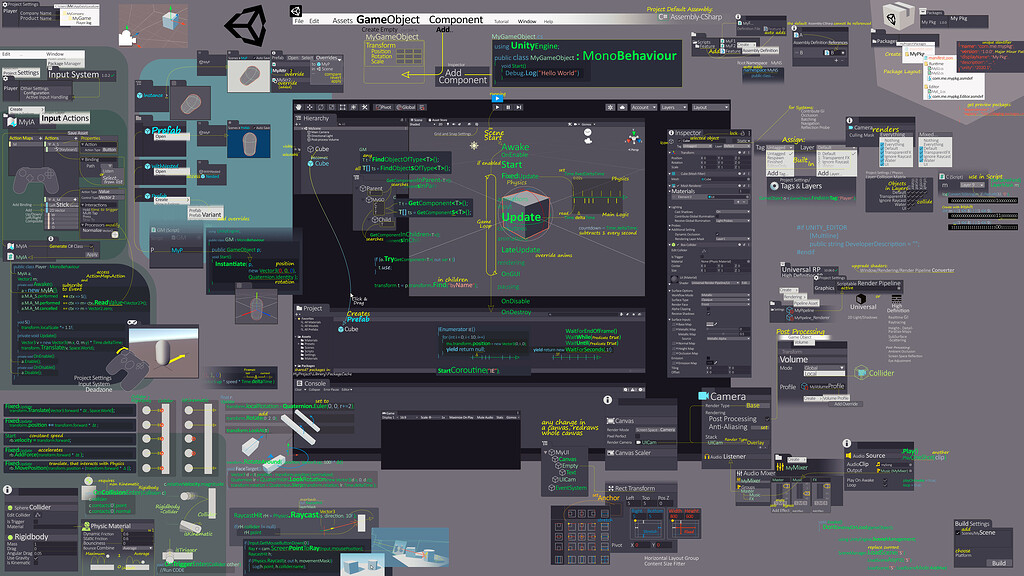Click the large package box icon

coord(898,16)
